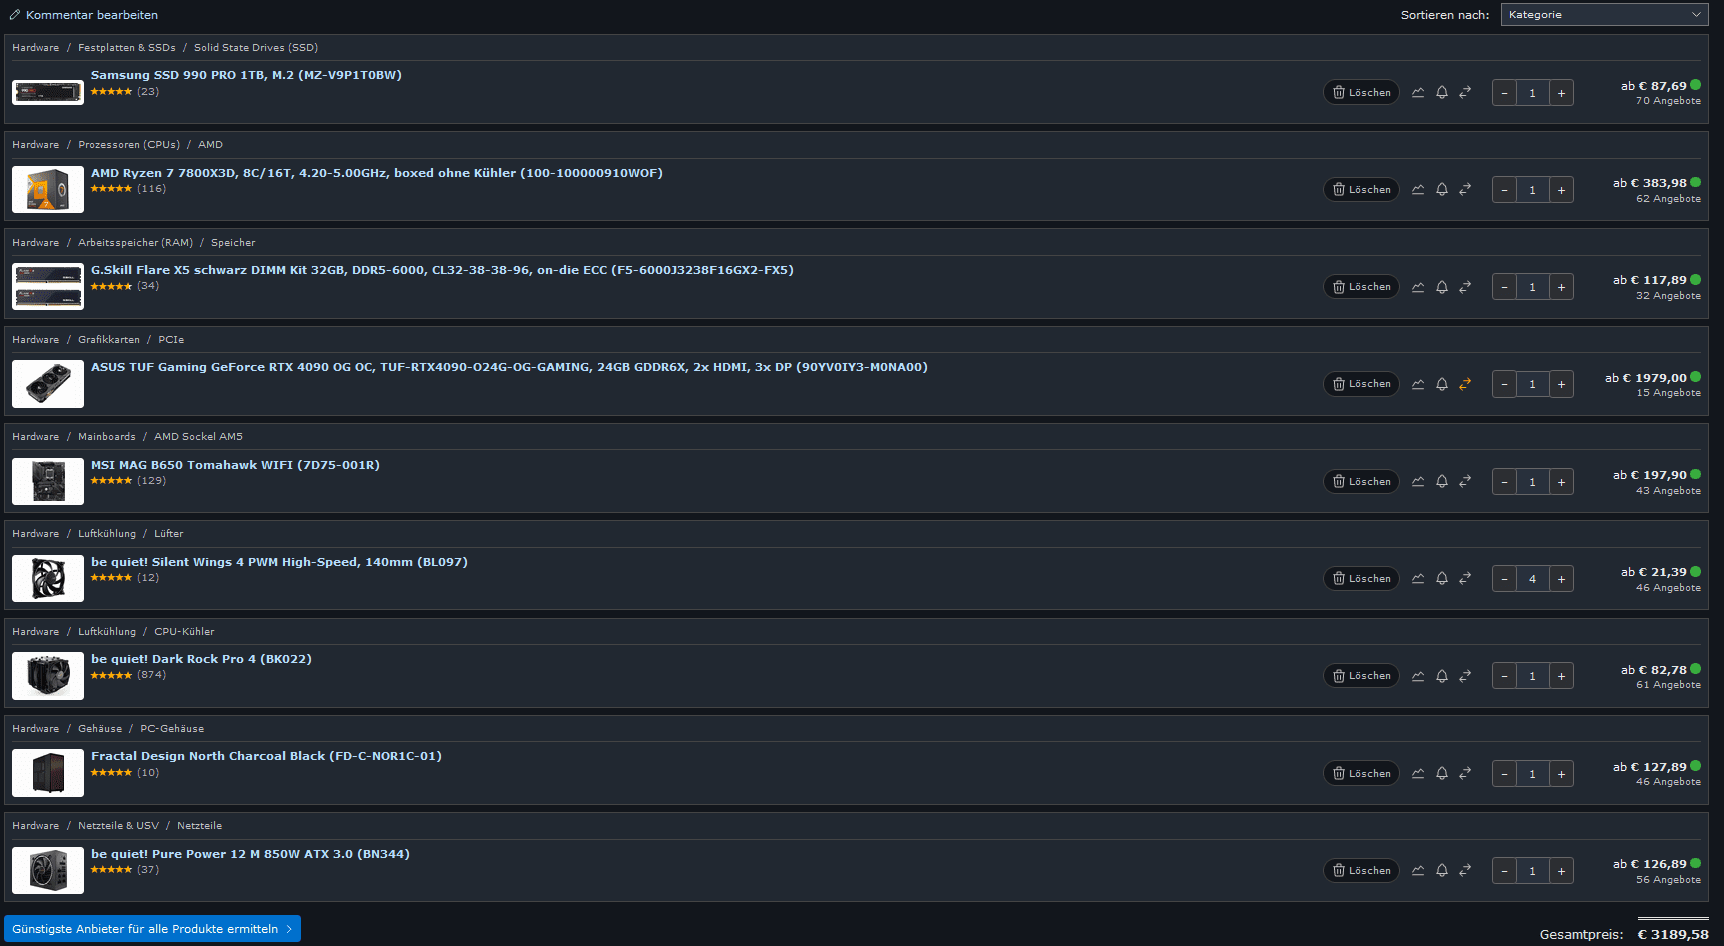Screen dimensions: 1724x946
Task: Decrease quantity of Silent Wings 4 fans
Action: [1504, 579]
